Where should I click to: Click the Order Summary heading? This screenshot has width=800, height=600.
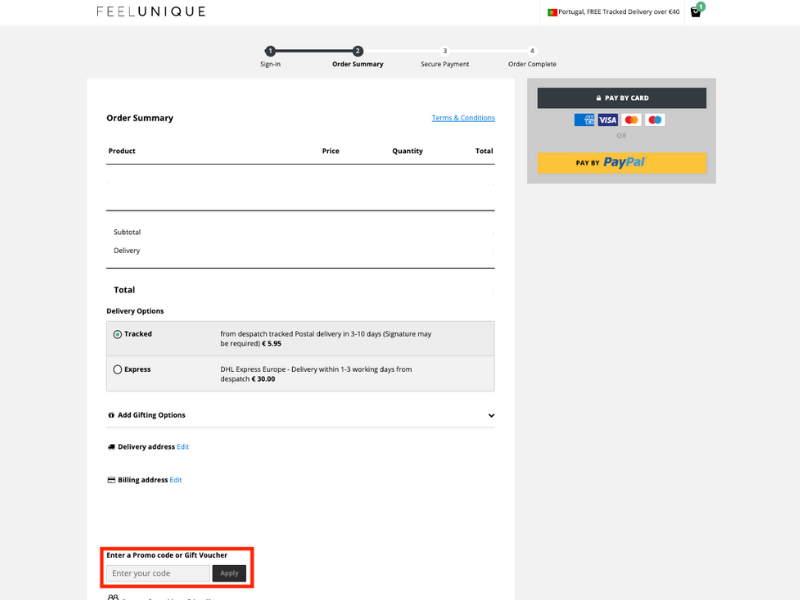(140, 118)
